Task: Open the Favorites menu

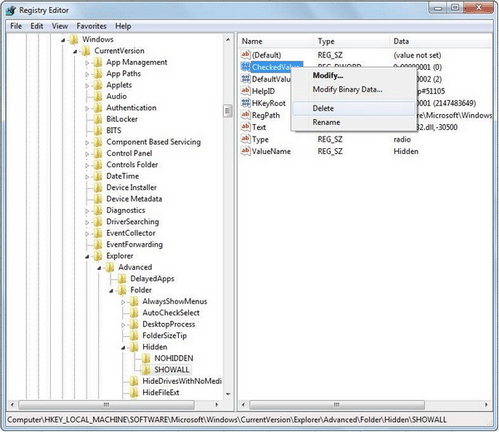Action: [91, 26]
